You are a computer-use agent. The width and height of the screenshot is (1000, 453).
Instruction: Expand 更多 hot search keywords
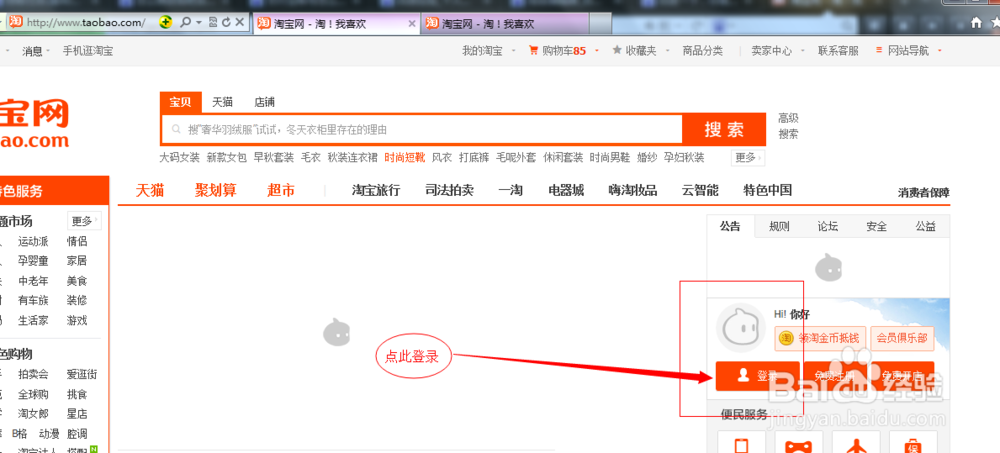coord(747,158)
